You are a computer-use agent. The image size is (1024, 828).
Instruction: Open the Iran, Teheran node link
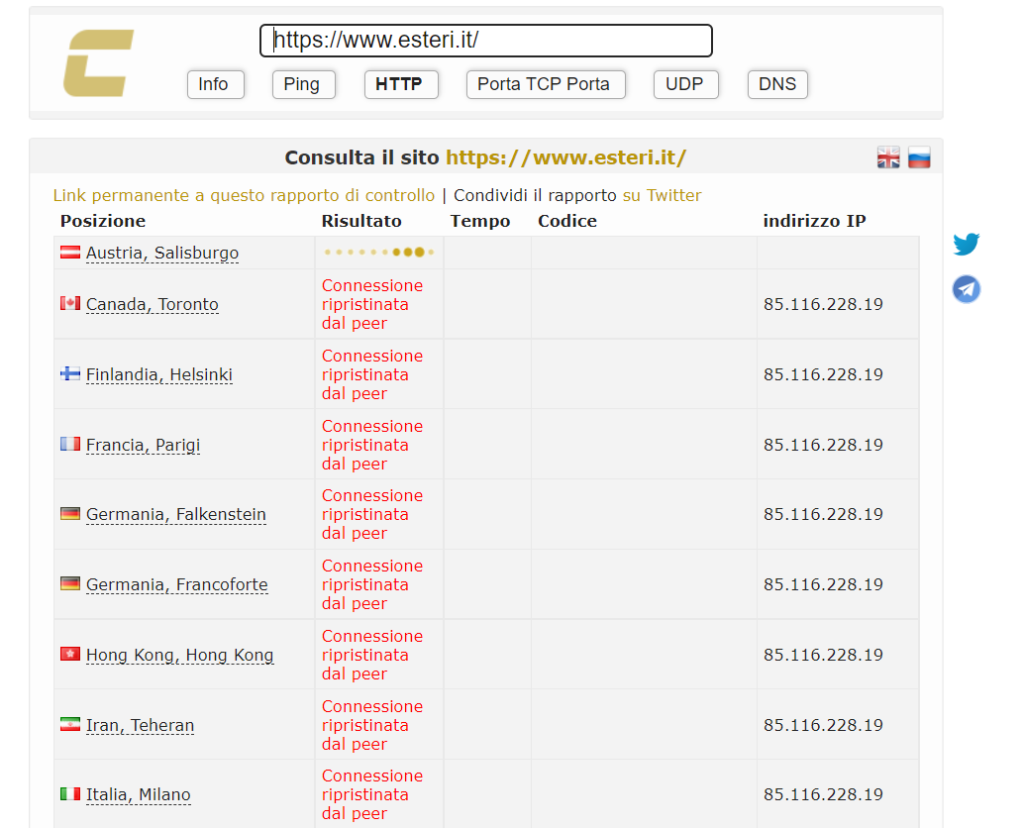pos(140,726)
